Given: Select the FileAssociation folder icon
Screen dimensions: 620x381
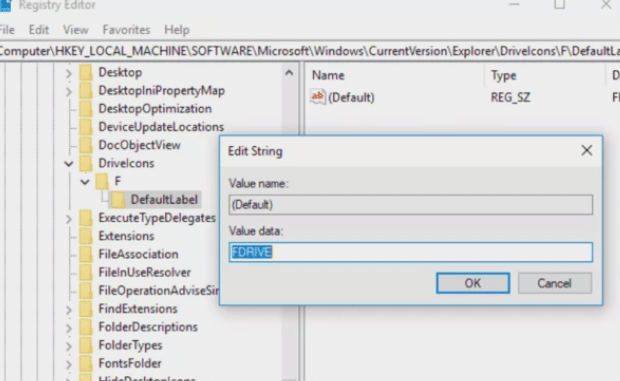Looking at the screenshot, I should 86,254.
